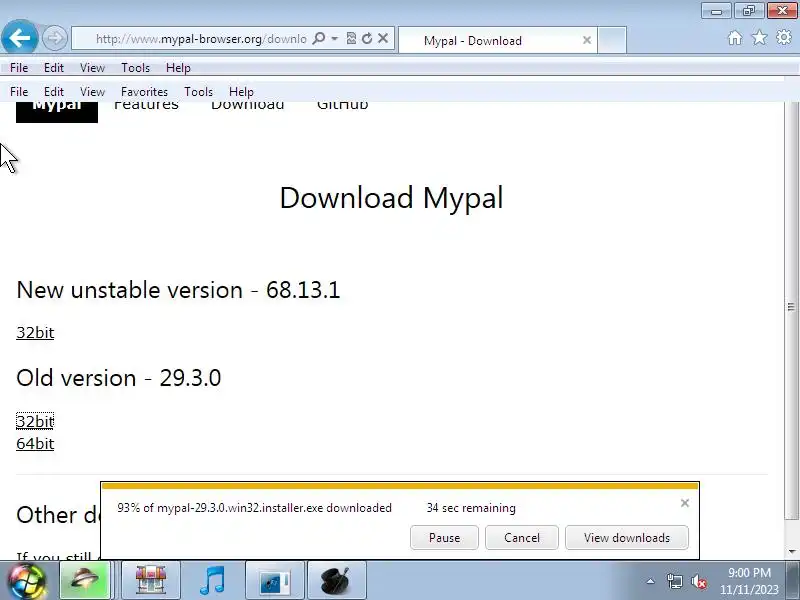800x600 pixels.
Task: Click the 'Download Mypal' heading
Action: (392, 198)
